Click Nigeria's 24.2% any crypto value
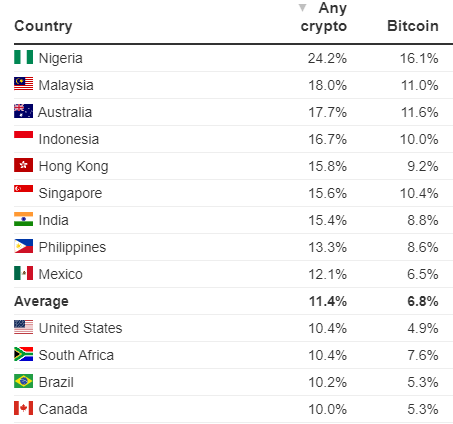This screenshot has width=453, height=424. click(327, 58)
